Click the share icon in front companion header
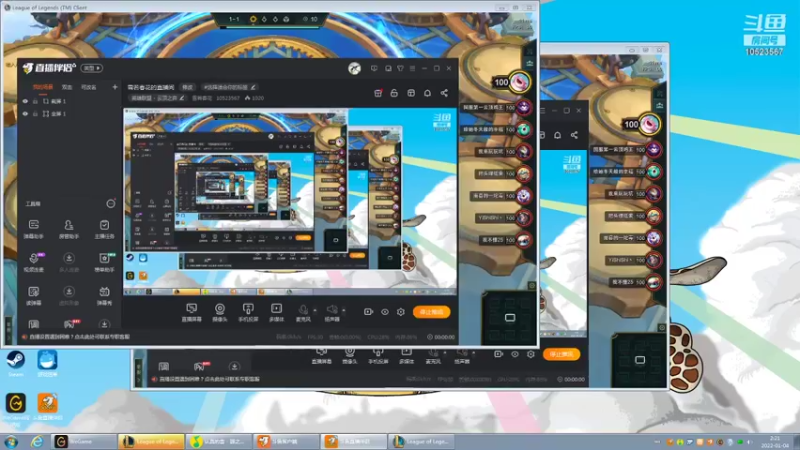The height and width of the screenshot is (450, 800). [444, 93]
